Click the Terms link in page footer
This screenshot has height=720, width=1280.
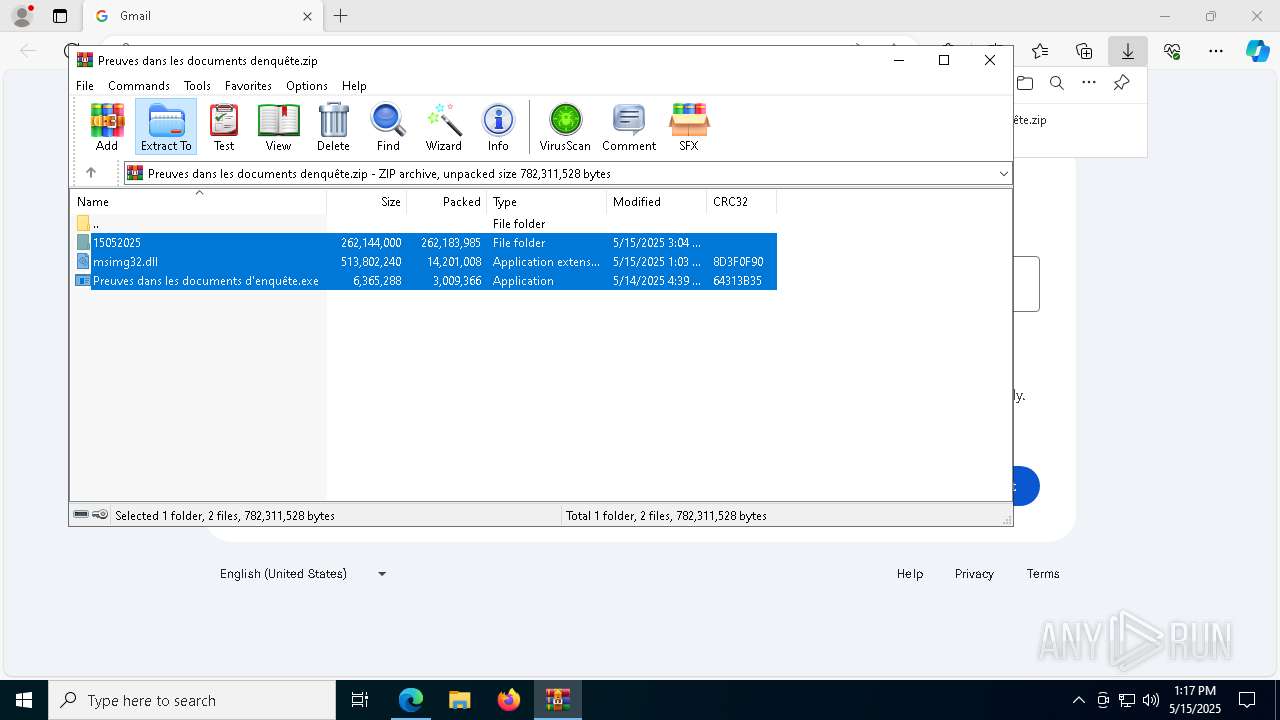[1043, 574]
